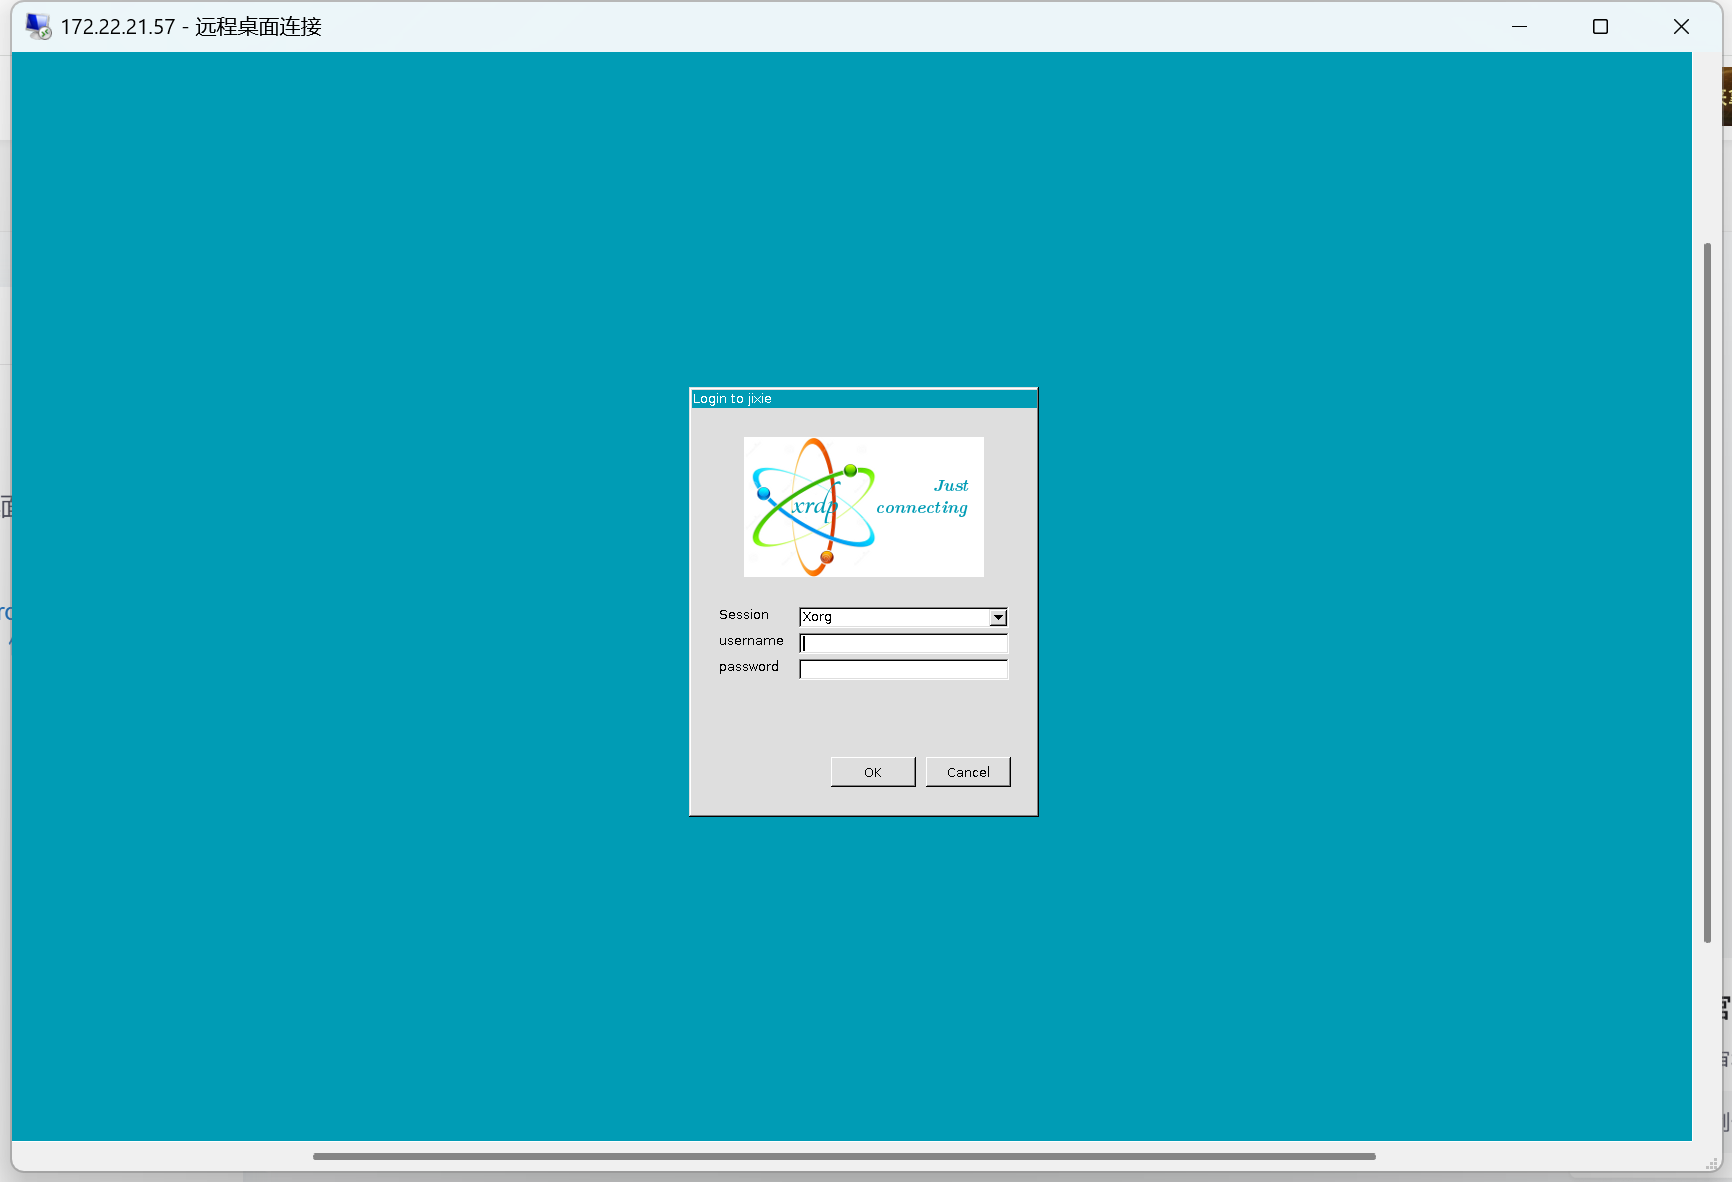Select the Xorg session combo box
Viewport: 1732px width, 1182px height.
click(x=903, y=617)
